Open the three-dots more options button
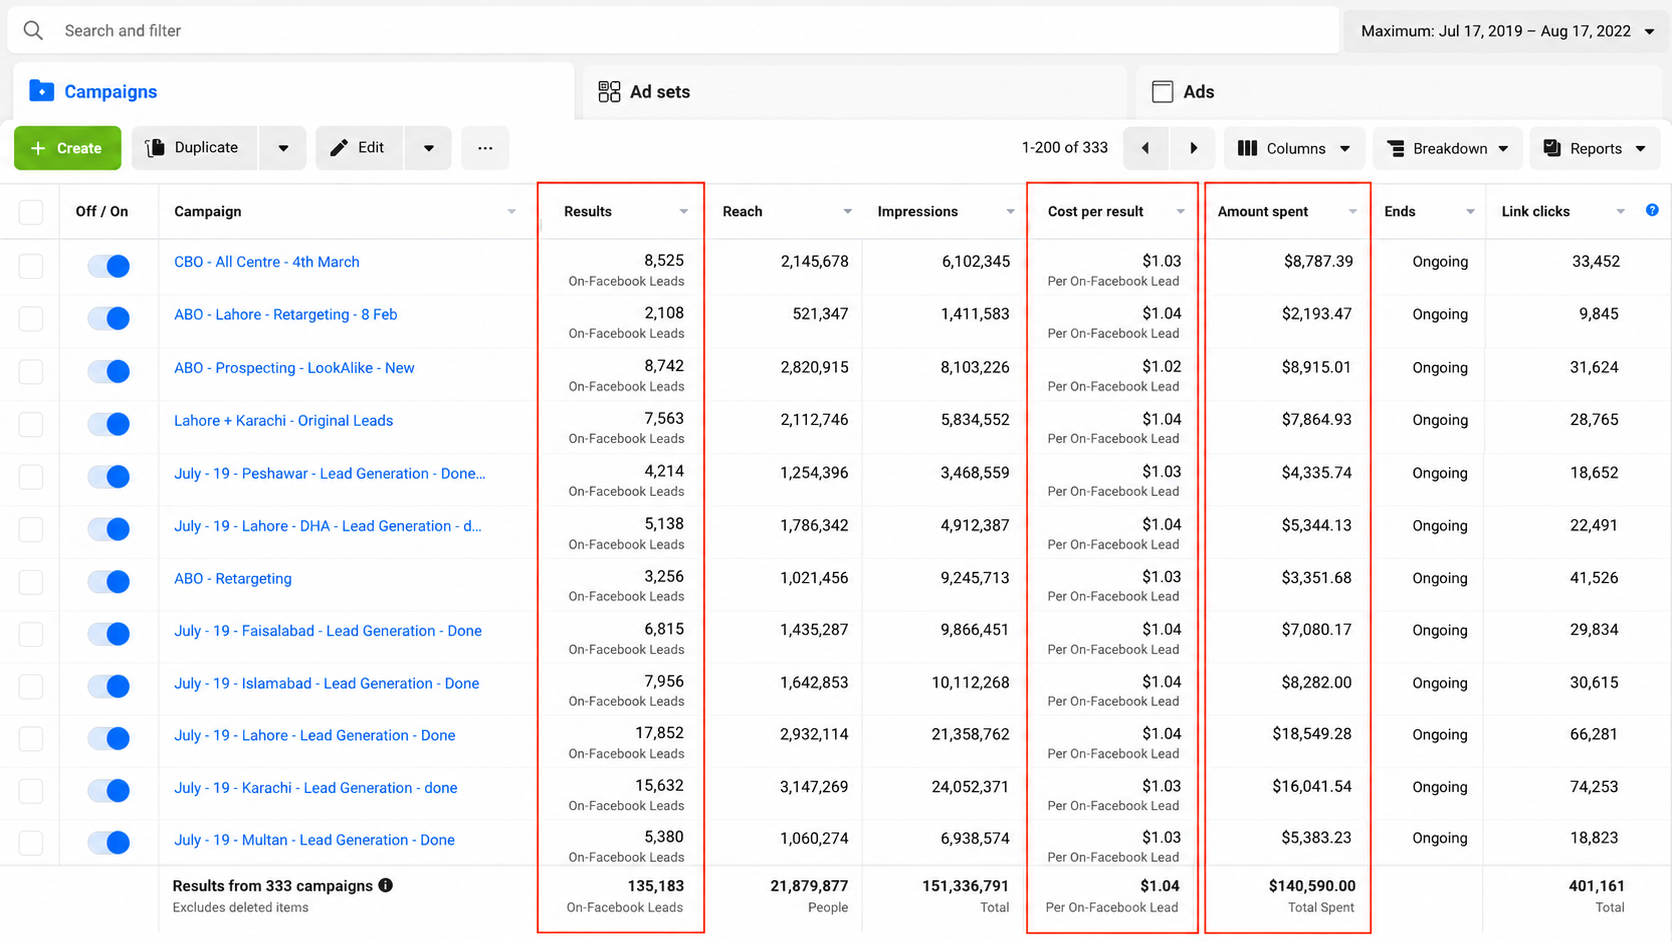The width and height of the screenshot is (1672, 941). click(x=485, y=148)
